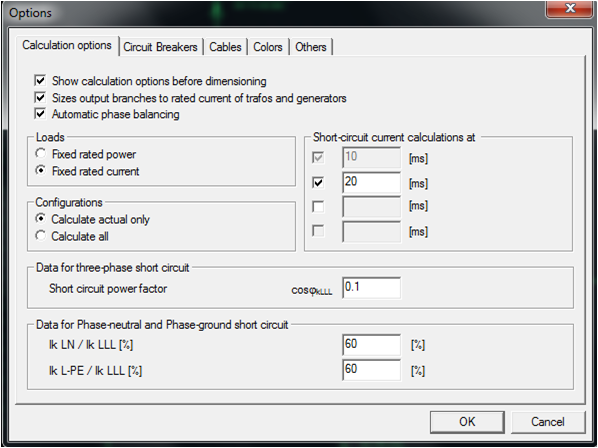Focus the short circuit power factor field
598x448 pixels.
click(371, 287)
